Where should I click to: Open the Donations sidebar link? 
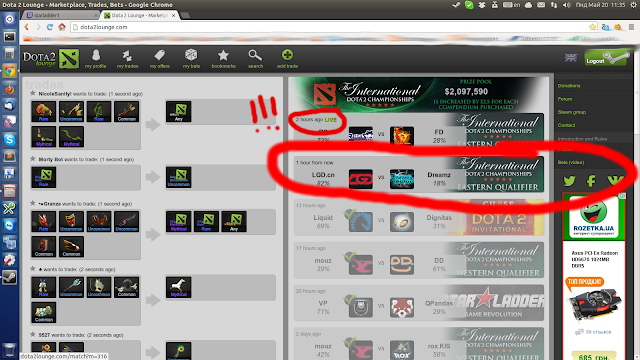pyautogui.click(x=569, y=86)
